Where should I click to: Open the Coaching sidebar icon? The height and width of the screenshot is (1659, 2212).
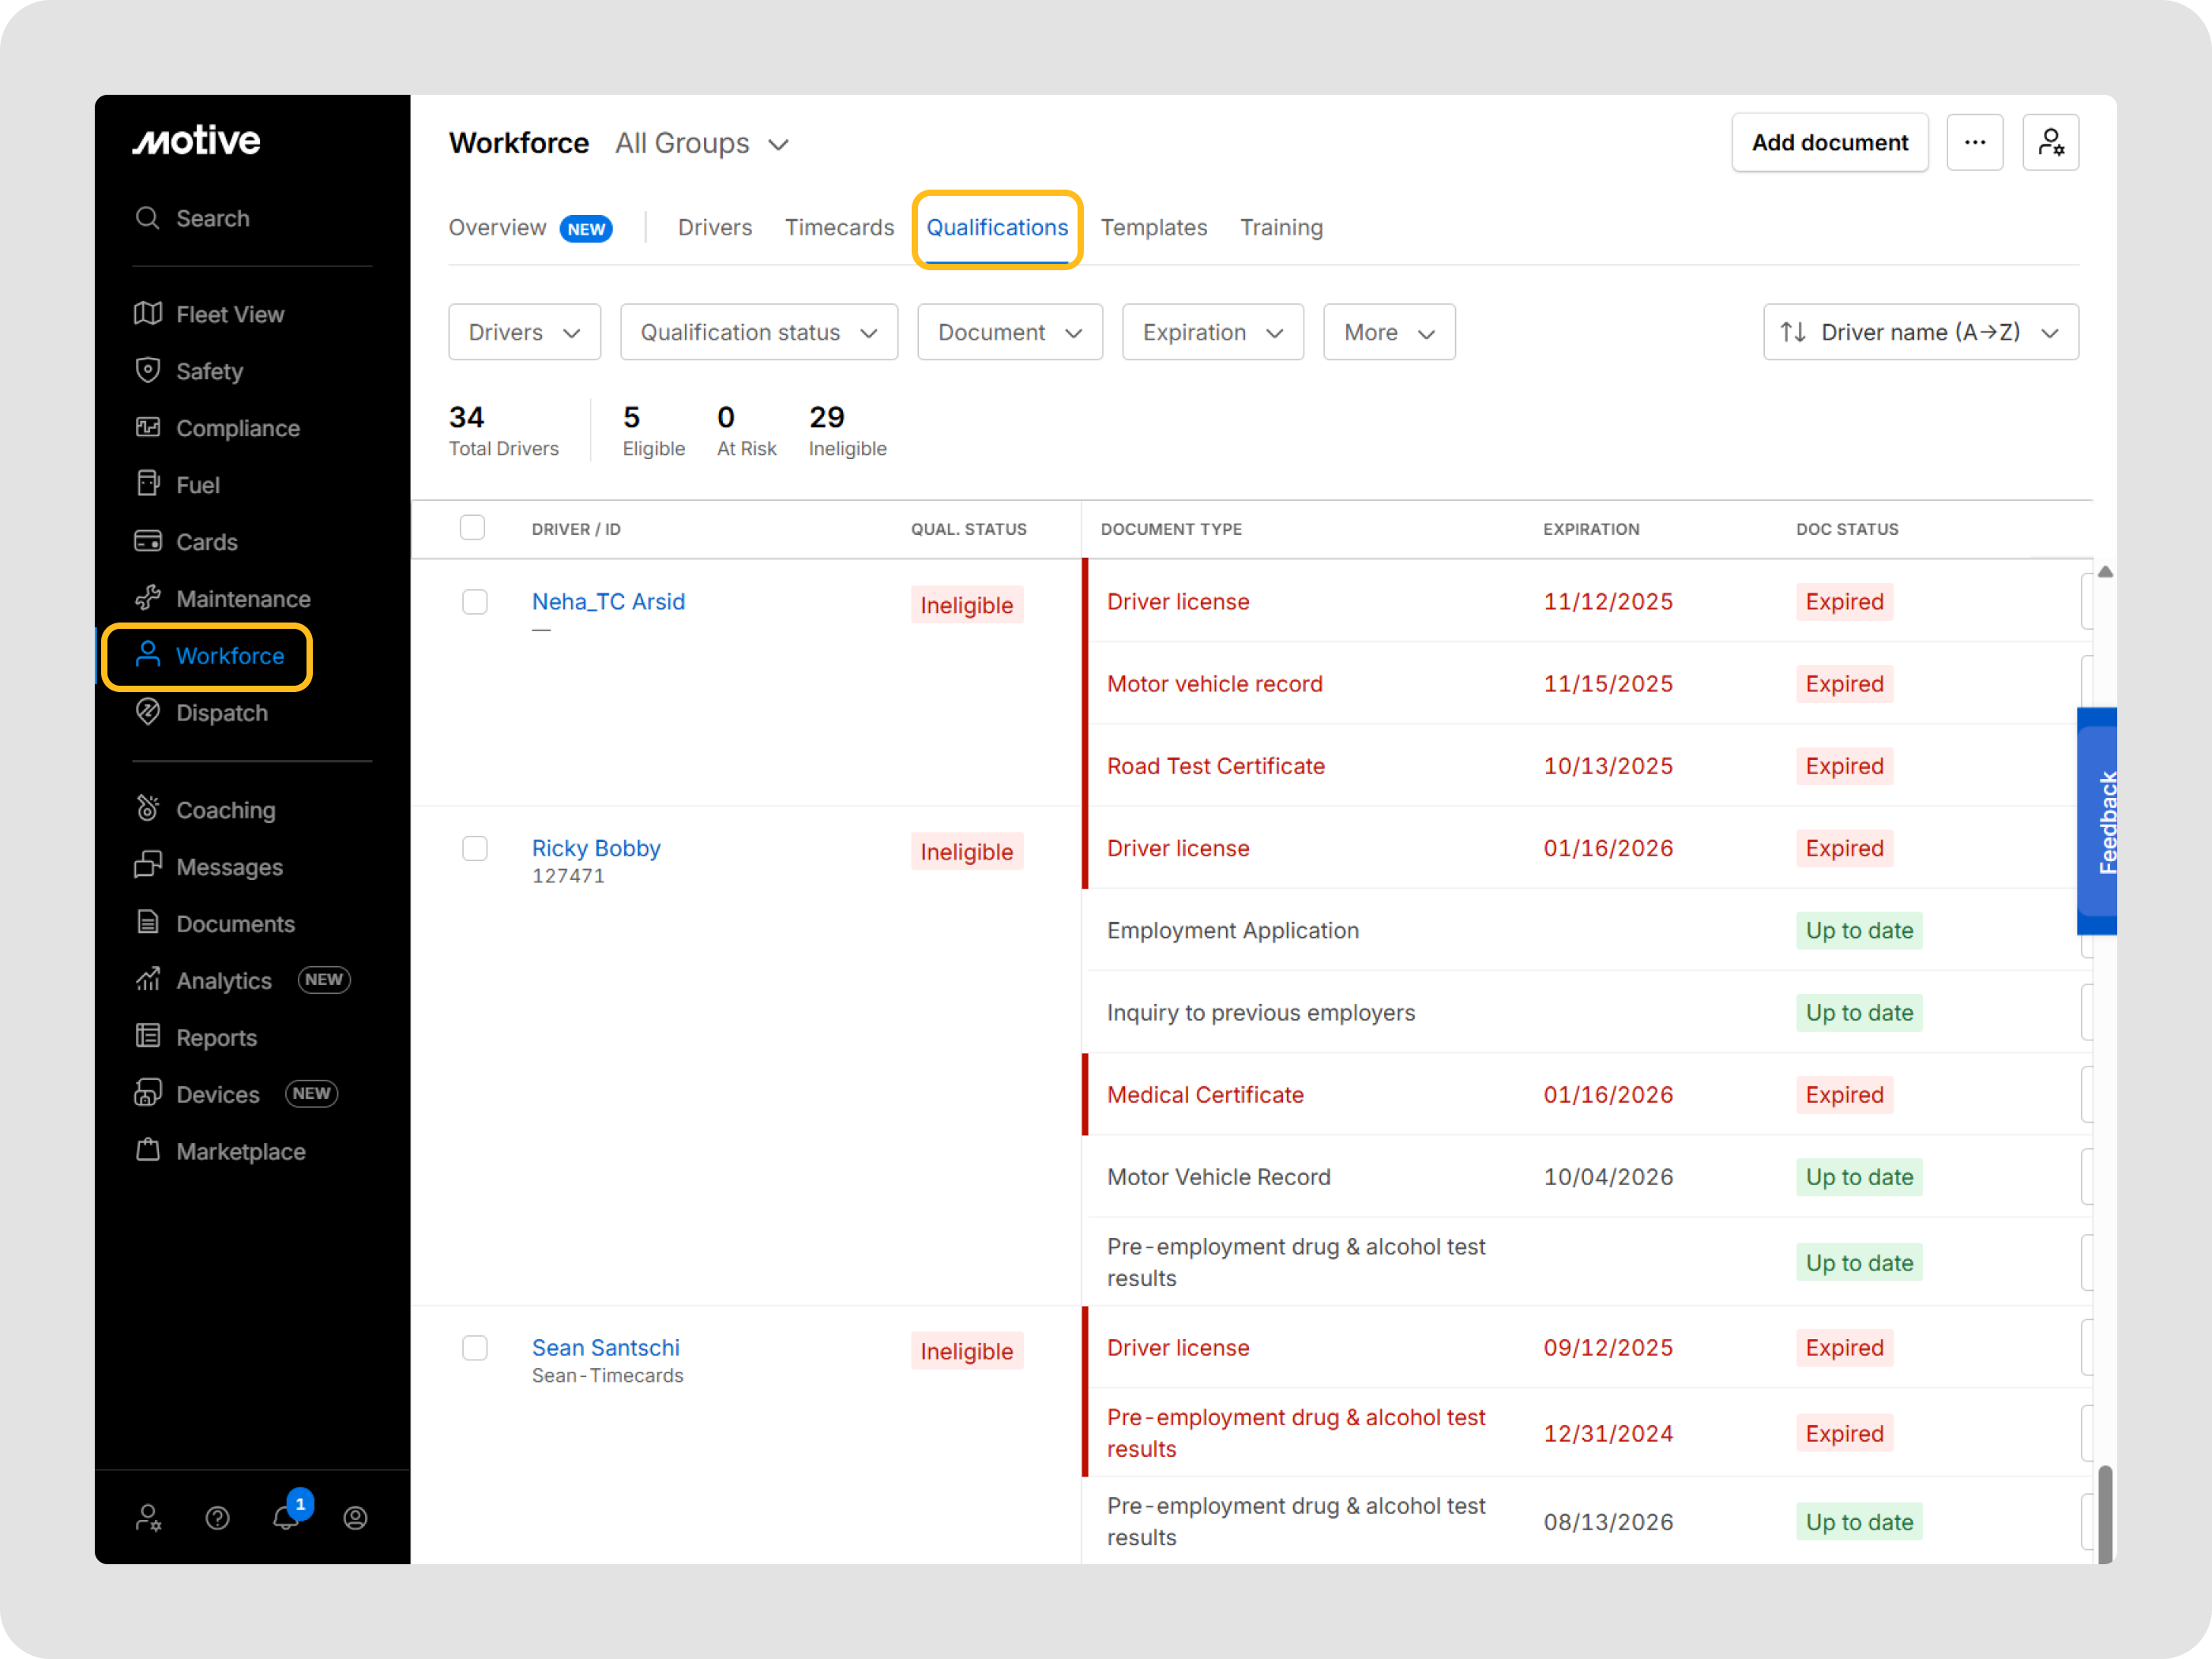148,809
